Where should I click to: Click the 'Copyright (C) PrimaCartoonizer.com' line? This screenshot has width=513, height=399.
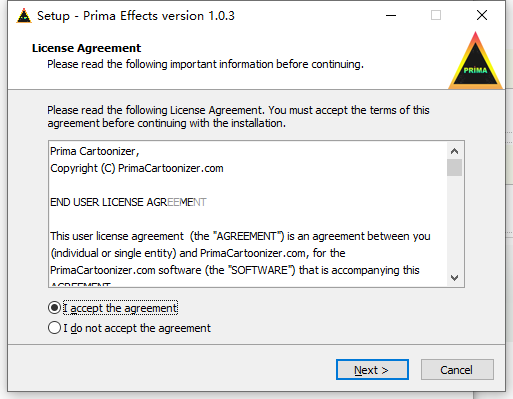click(x=137, y=168)
